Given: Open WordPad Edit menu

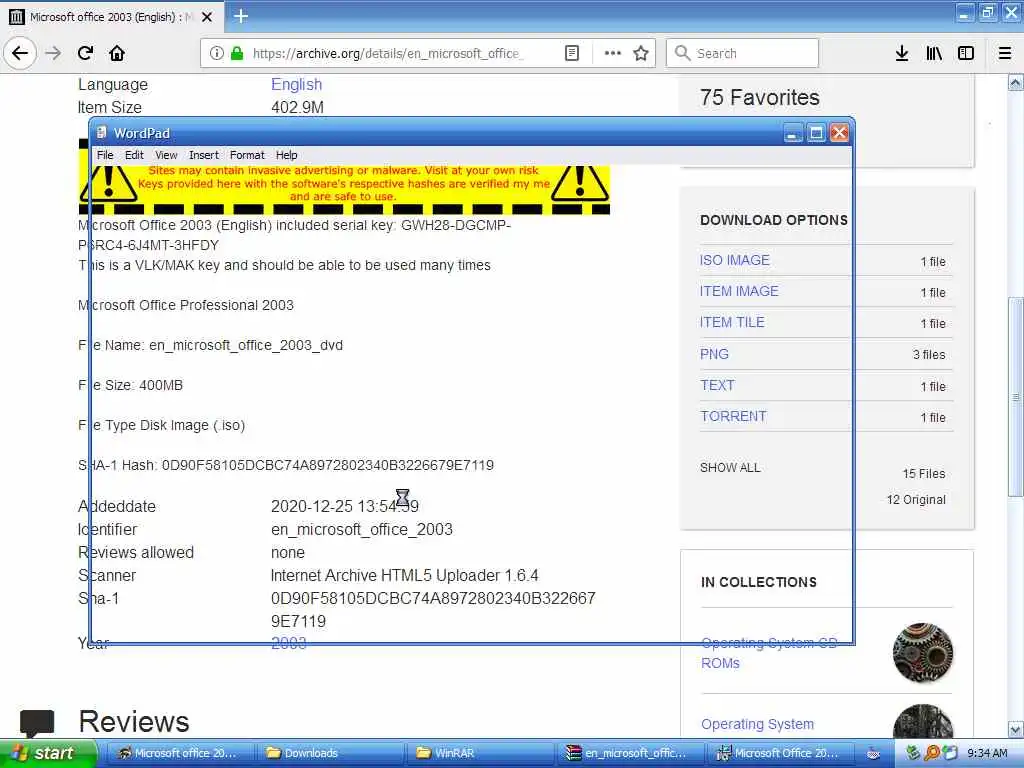Looking at the screenshot, I should (x=134, y=155).
